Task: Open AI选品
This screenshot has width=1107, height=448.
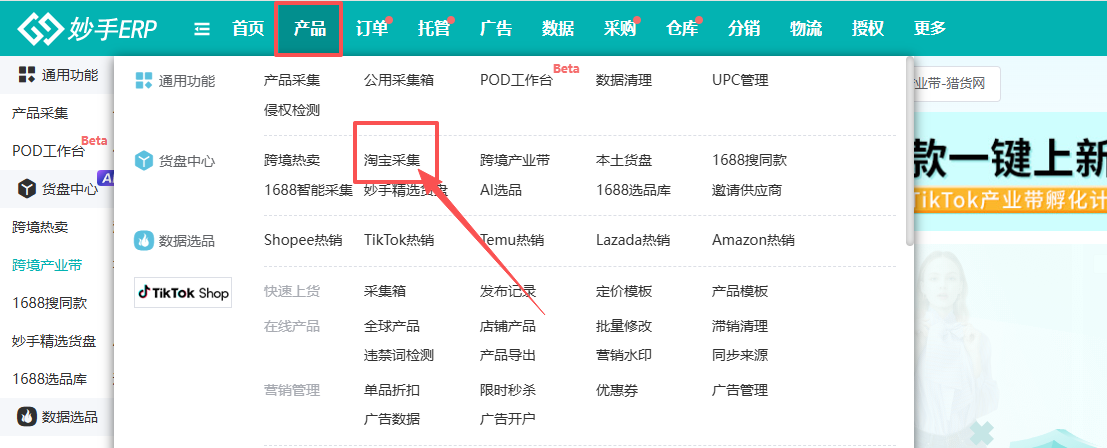Action: 501,190
